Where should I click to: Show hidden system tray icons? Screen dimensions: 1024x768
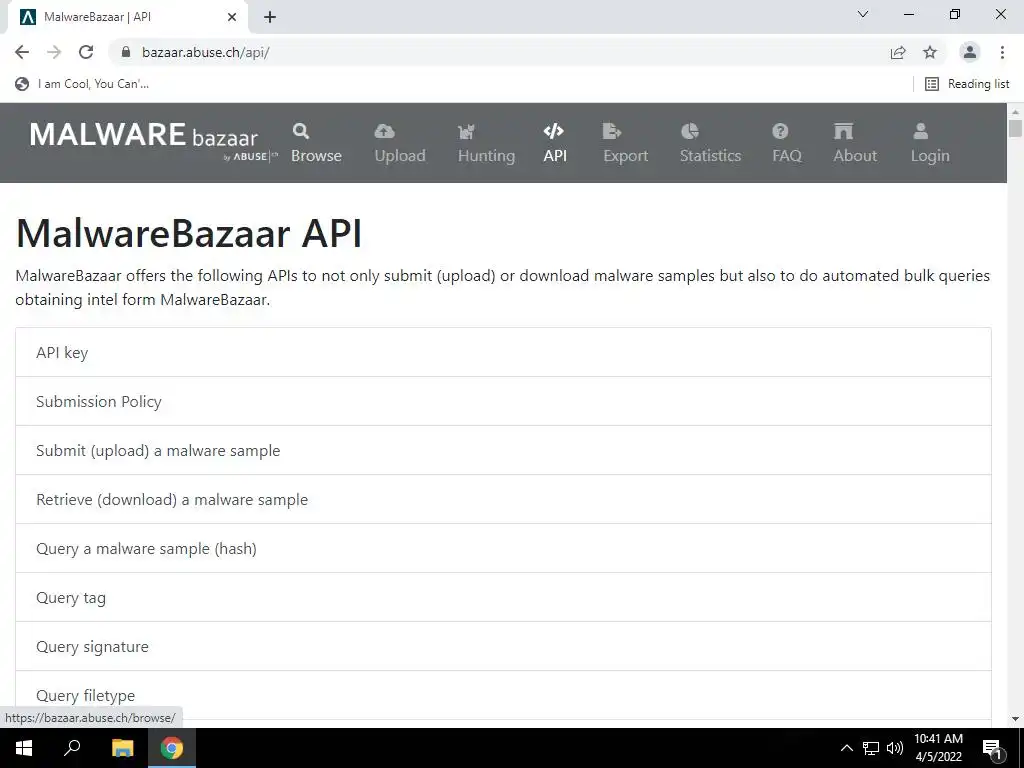[846, 748]
